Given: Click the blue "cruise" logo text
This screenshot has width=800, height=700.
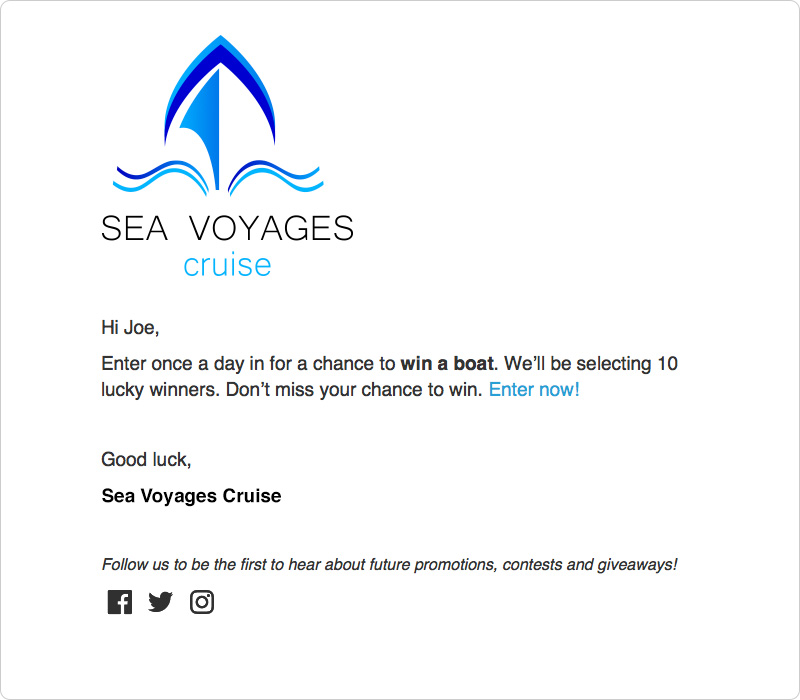Looking at the screenshot, I should tap(227, 266).
